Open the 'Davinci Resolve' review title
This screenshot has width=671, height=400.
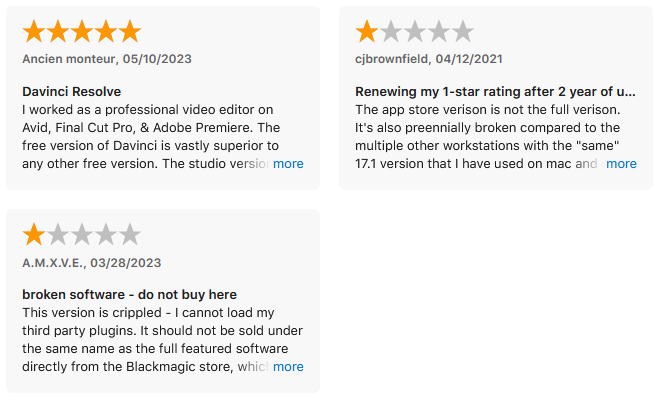pos(71,91)
